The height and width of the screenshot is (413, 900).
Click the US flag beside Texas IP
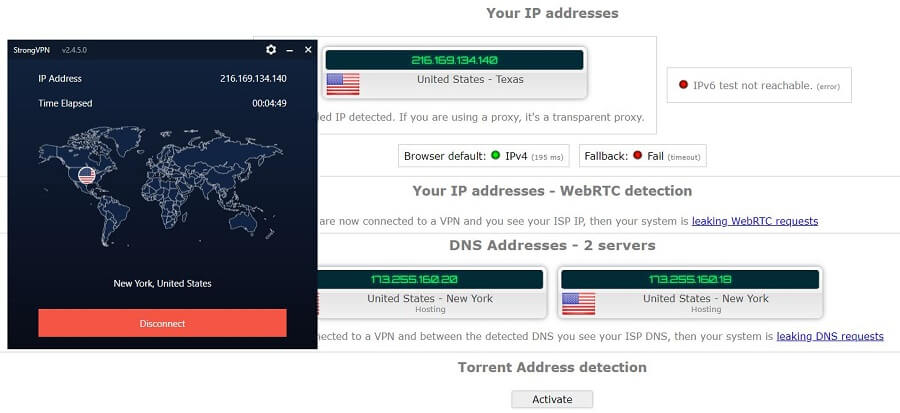[343, 84]
